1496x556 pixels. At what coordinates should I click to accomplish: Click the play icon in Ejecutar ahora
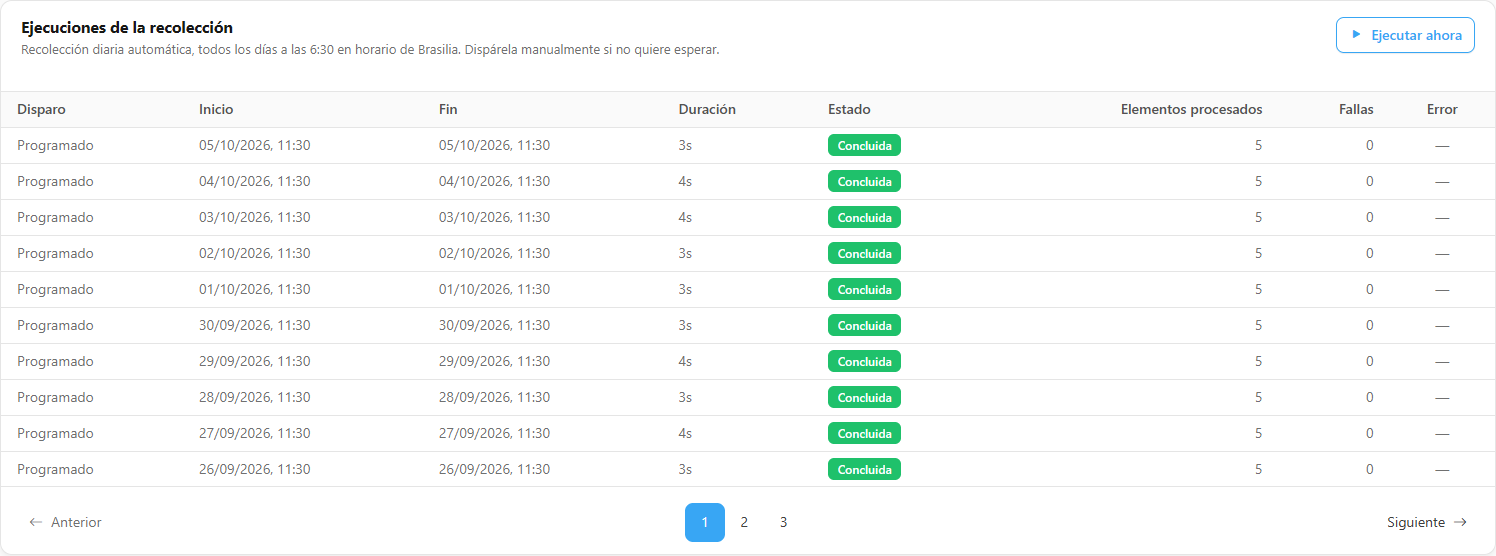click(x=1356, y=35)
